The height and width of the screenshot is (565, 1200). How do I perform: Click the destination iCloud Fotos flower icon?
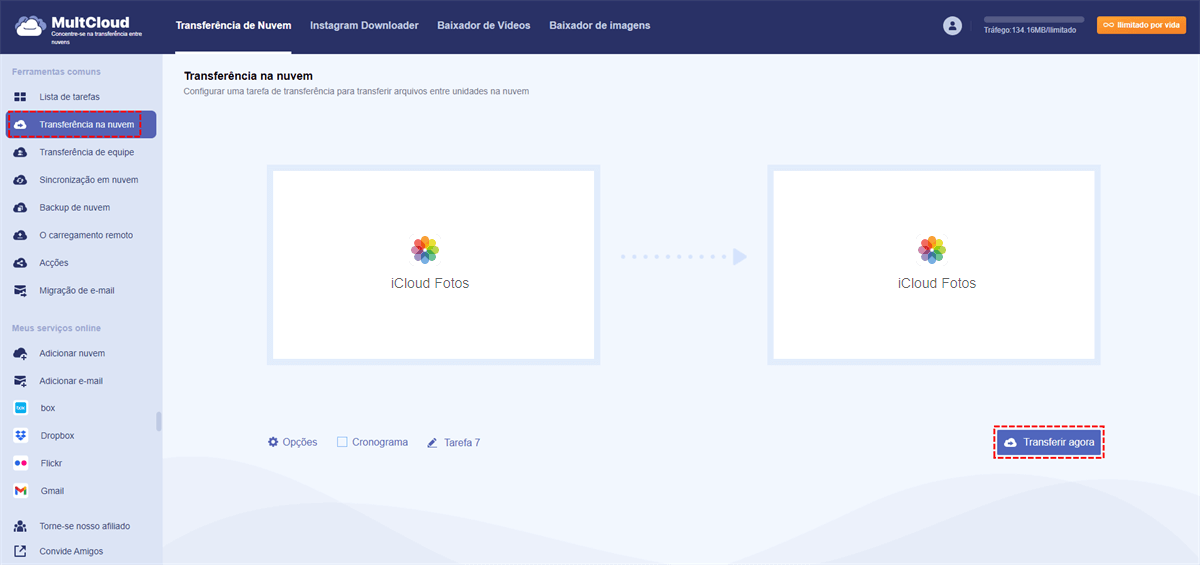point(932,250)
